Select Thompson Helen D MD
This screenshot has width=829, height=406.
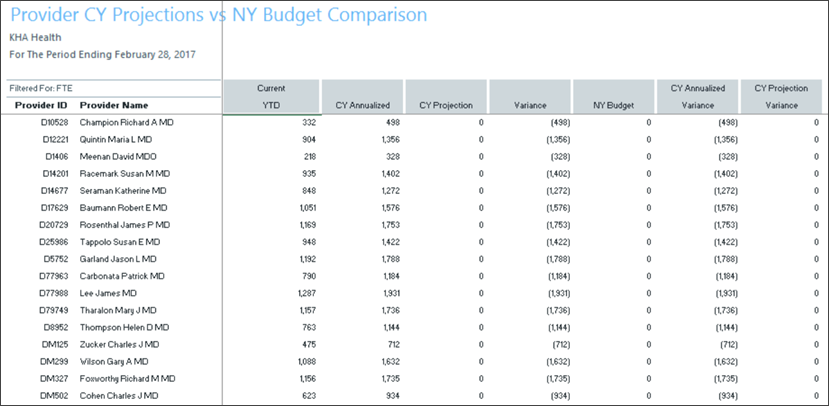tap(124, 327)
